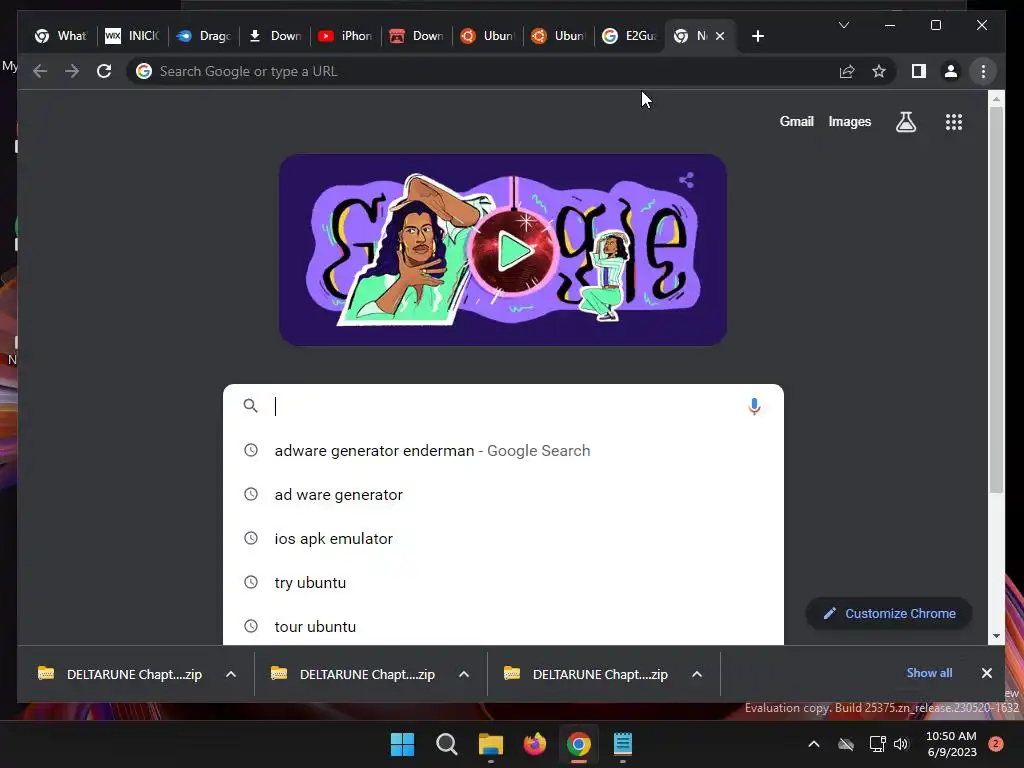Click the Customize Chrome button
The height and width of the screenshot is (768, 1024).
click(x=889, y=613)
